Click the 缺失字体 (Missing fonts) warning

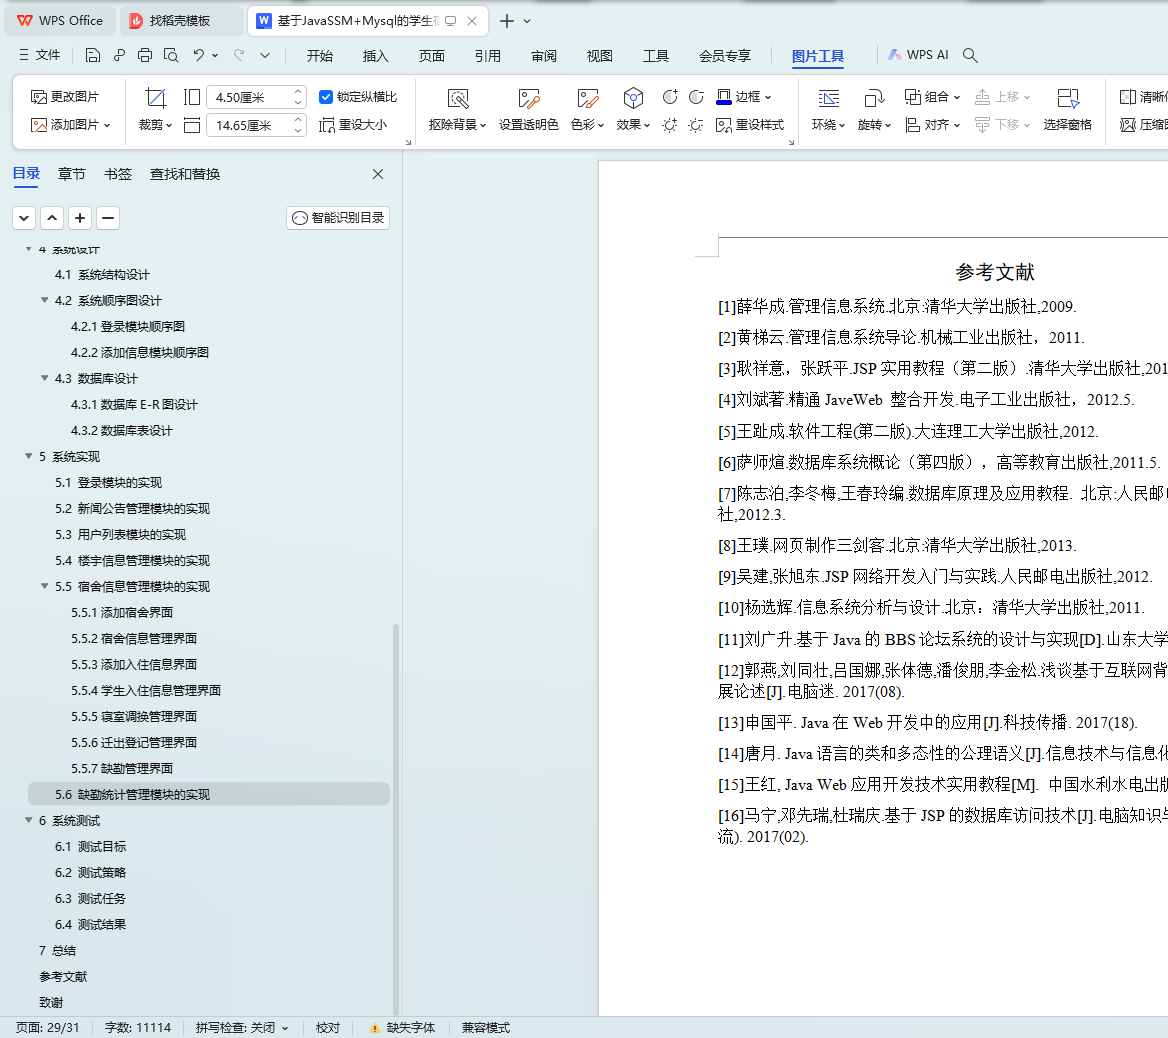(x=402, y=1028)
